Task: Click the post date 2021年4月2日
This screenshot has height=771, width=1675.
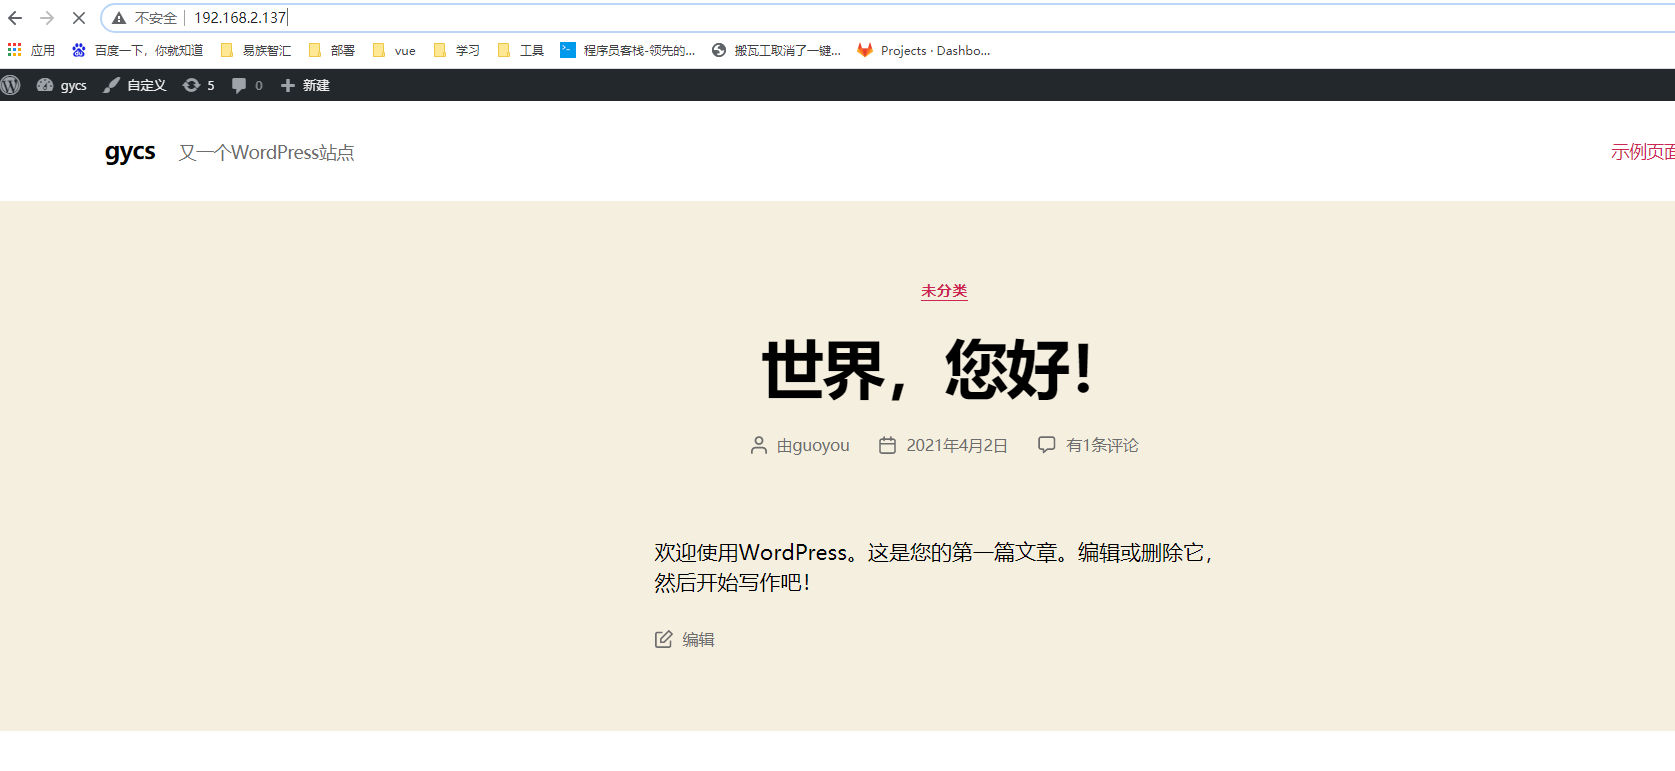Action: [957, 445]
